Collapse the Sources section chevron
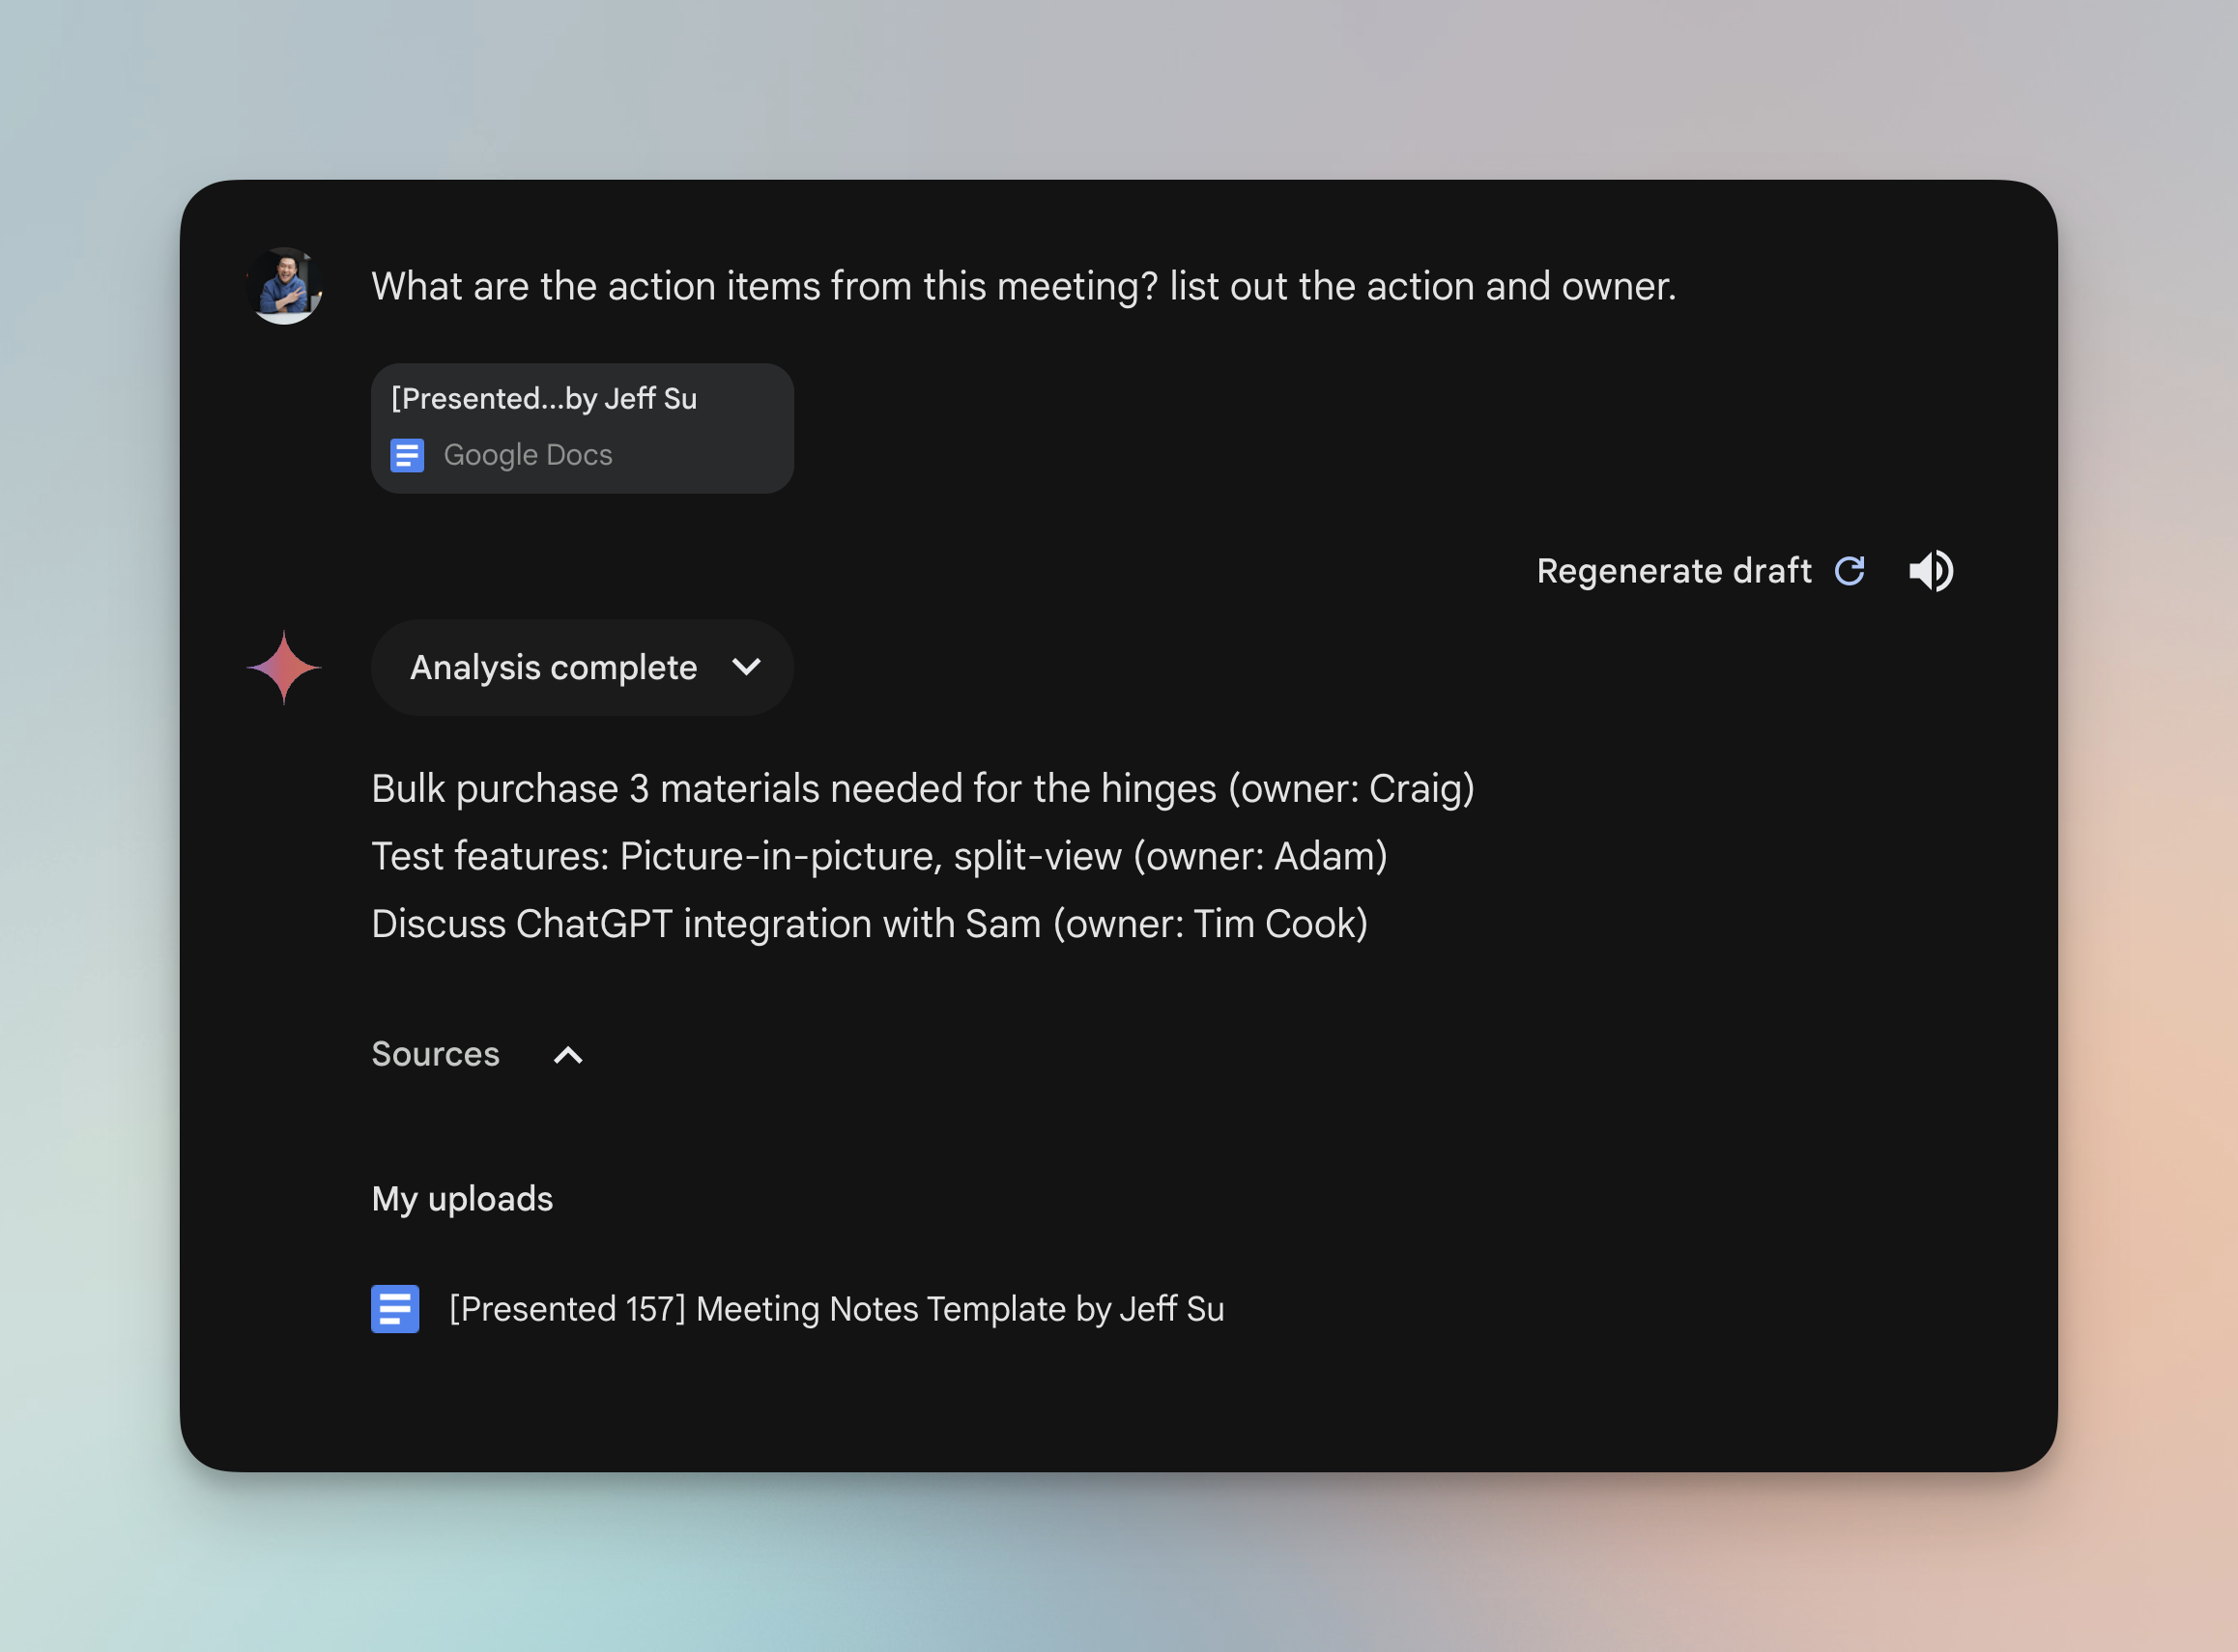The width and height of the screenshot is (2238, 1652). [x=568, y=1055]
